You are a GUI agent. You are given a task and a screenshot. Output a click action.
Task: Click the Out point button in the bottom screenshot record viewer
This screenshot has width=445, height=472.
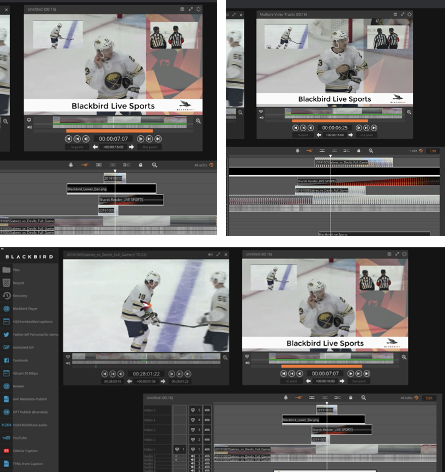coord(359,381)
